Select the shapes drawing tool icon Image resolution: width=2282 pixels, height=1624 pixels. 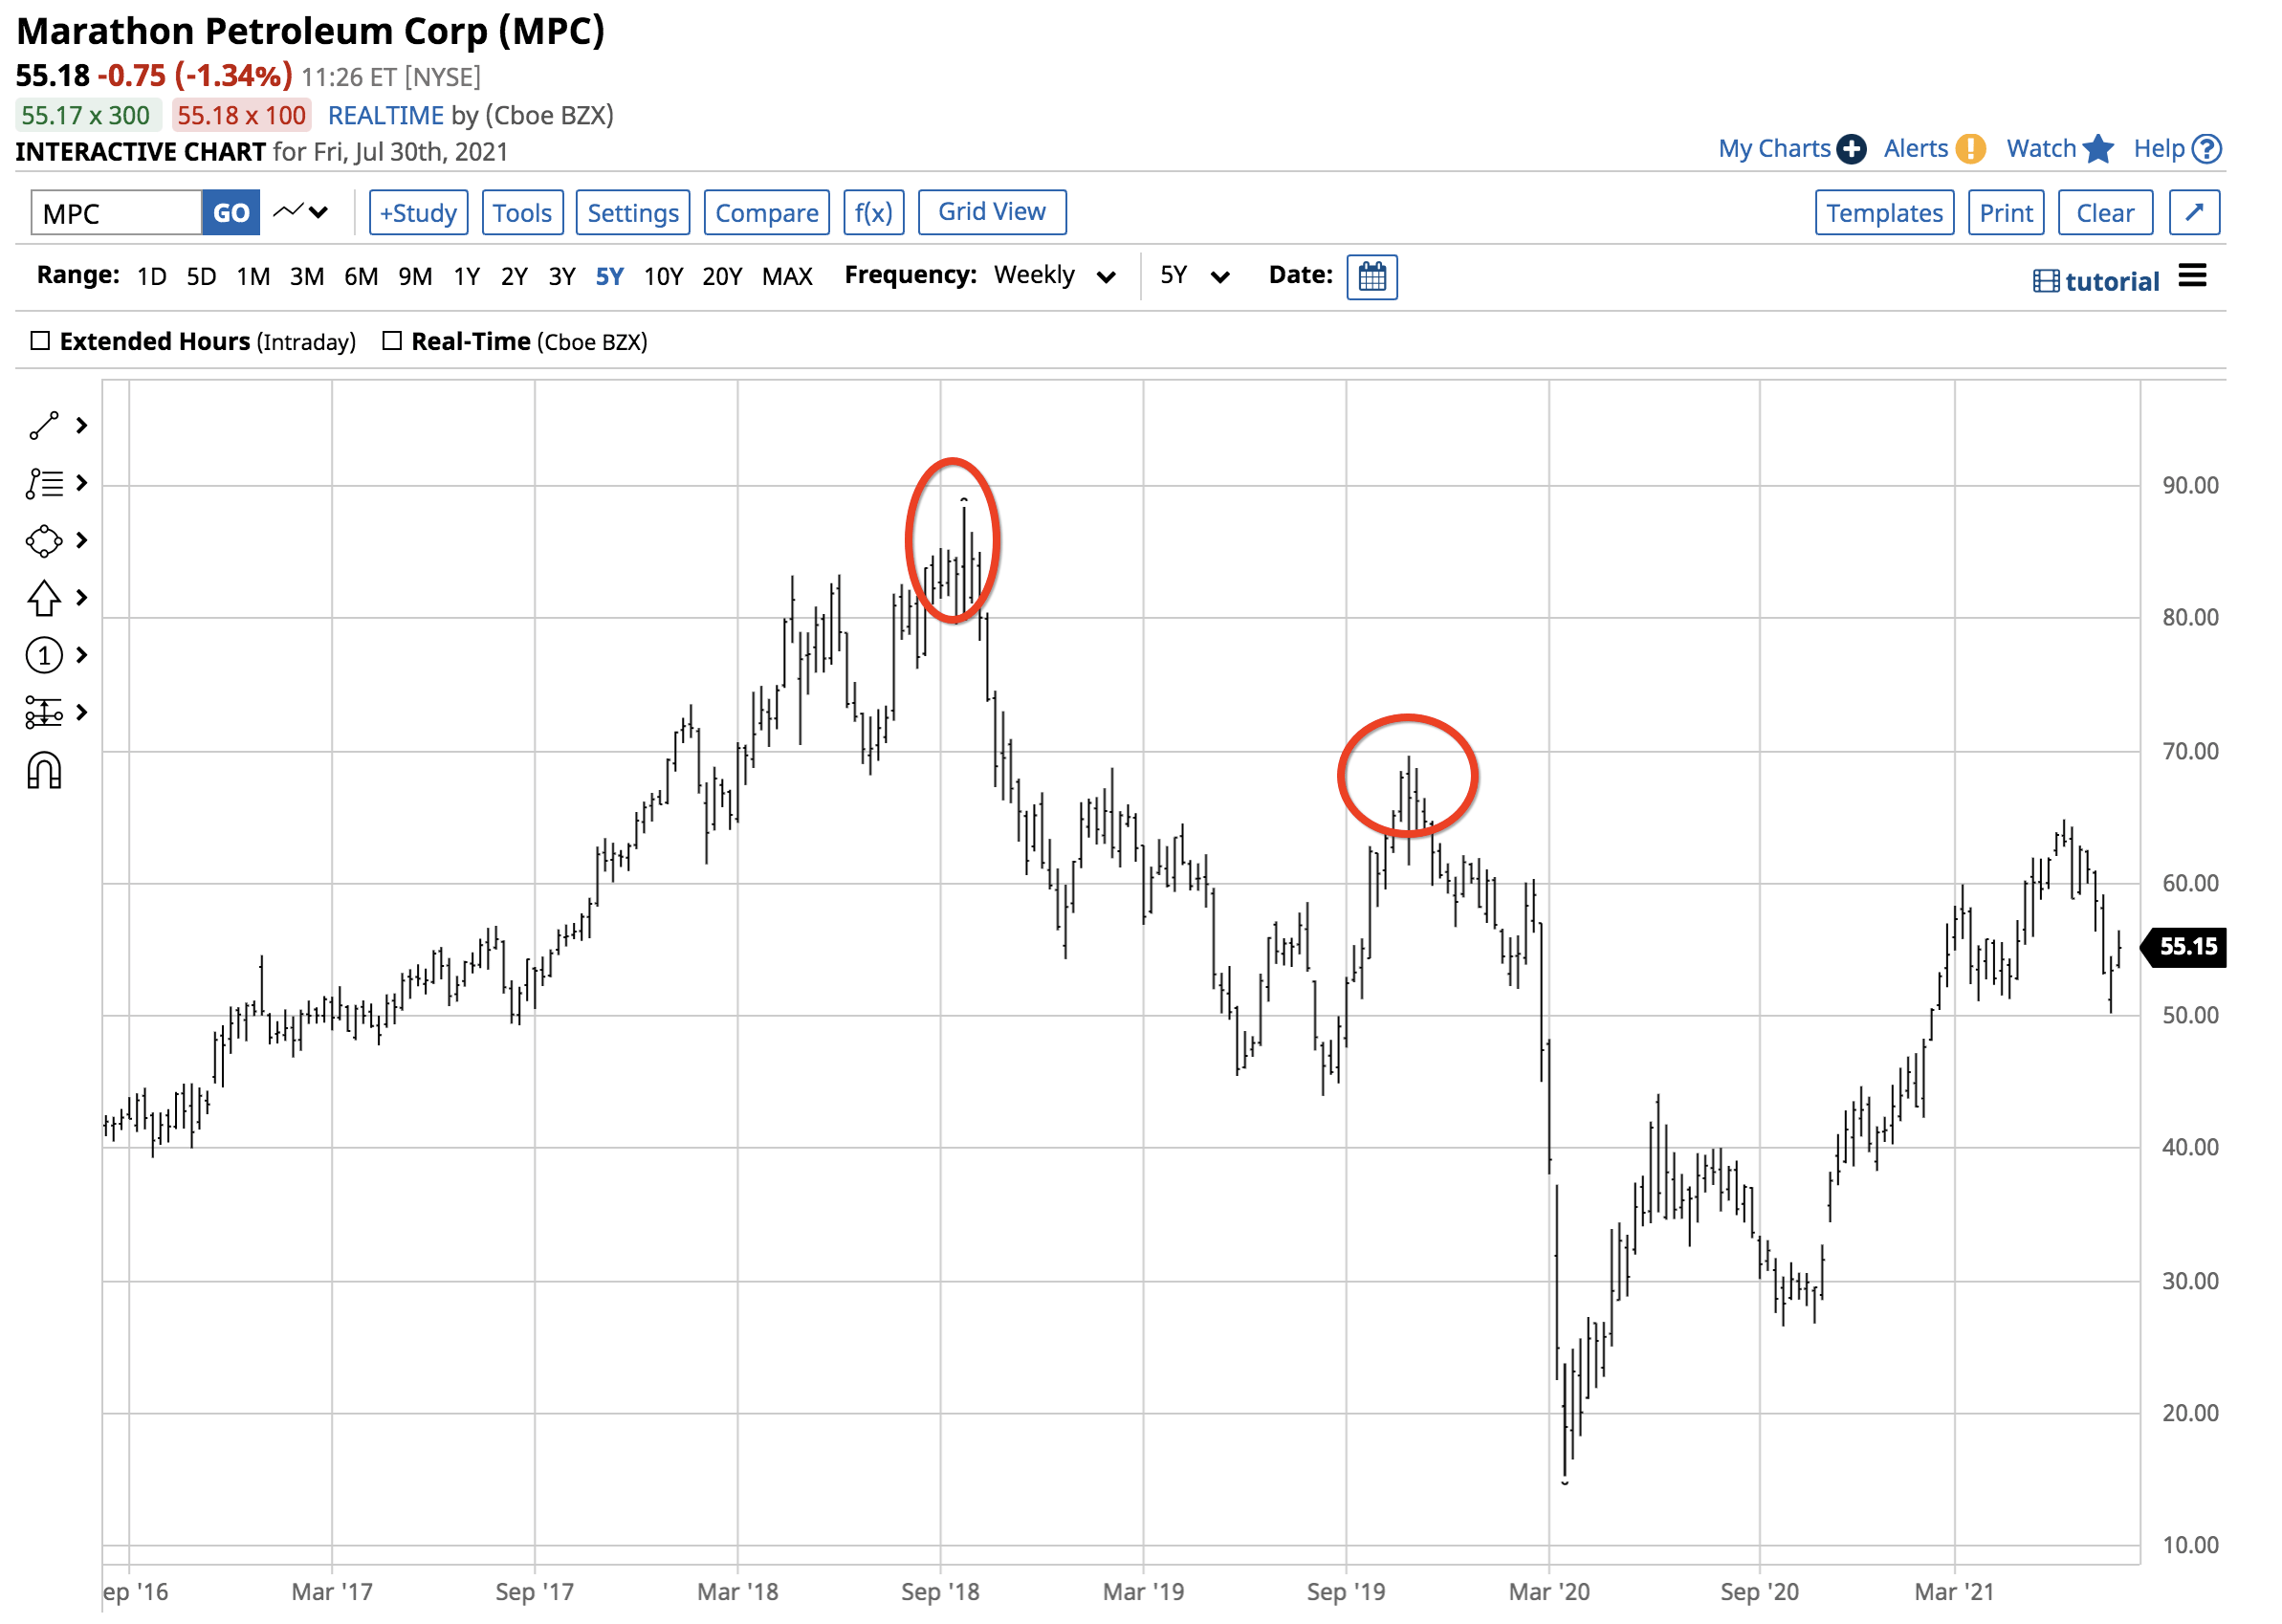click(x=44, y=541)
